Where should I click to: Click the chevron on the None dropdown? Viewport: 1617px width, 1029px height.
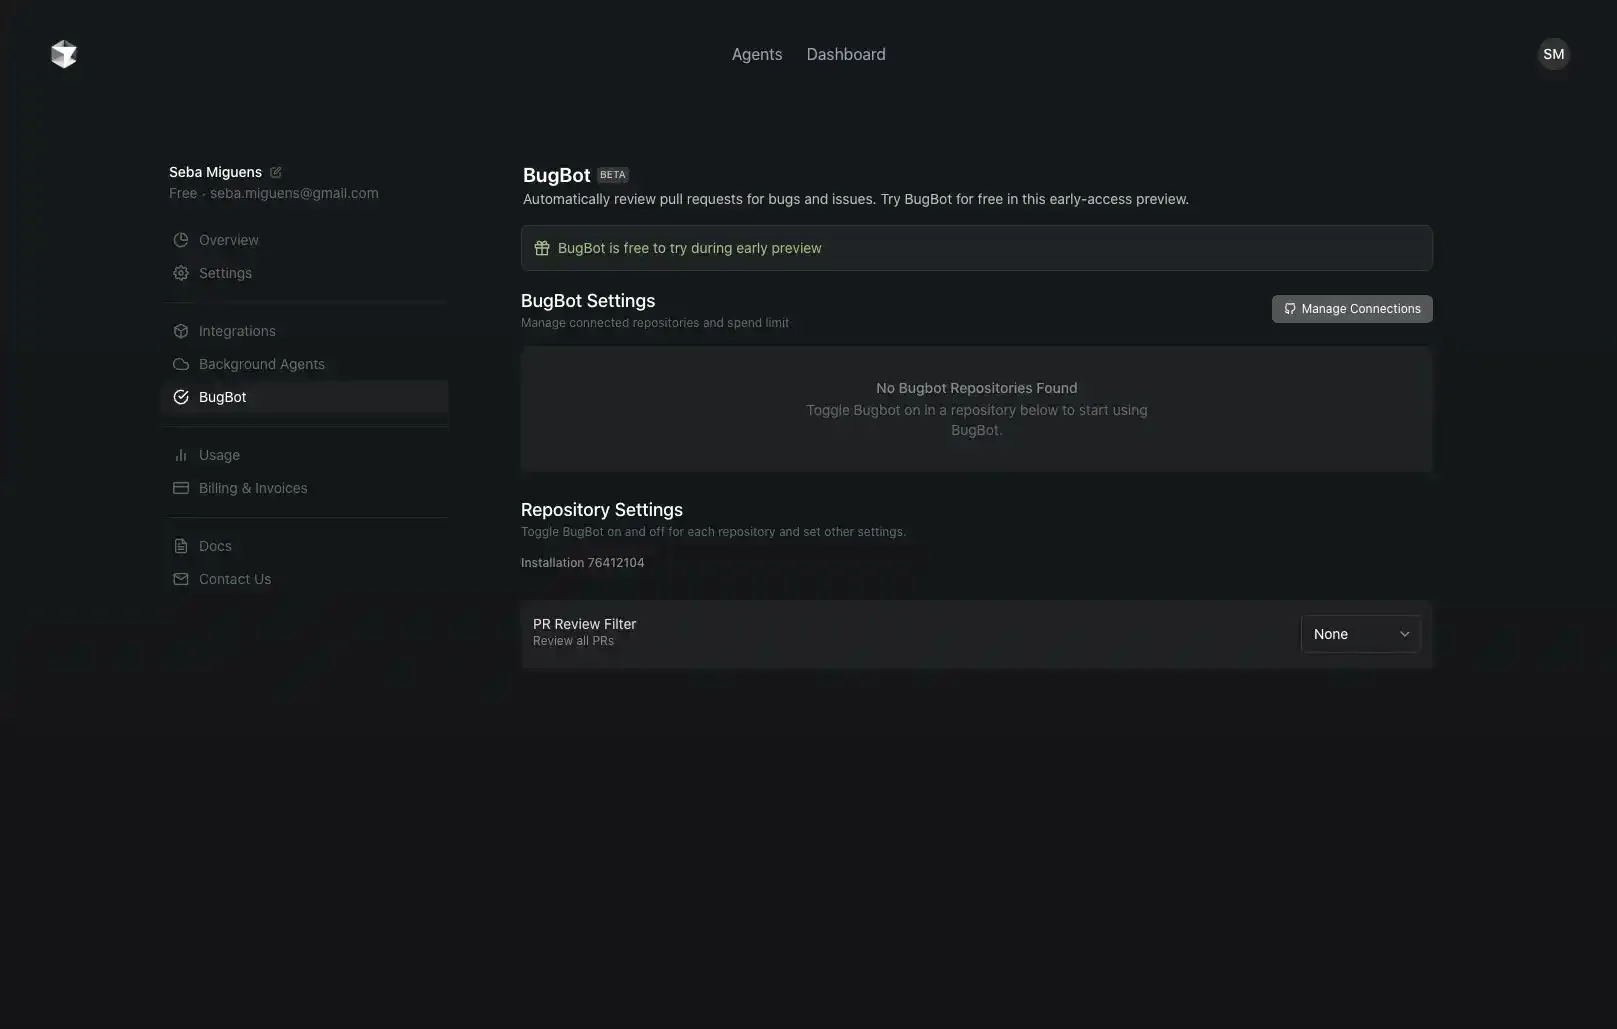tap(1404, 634)
